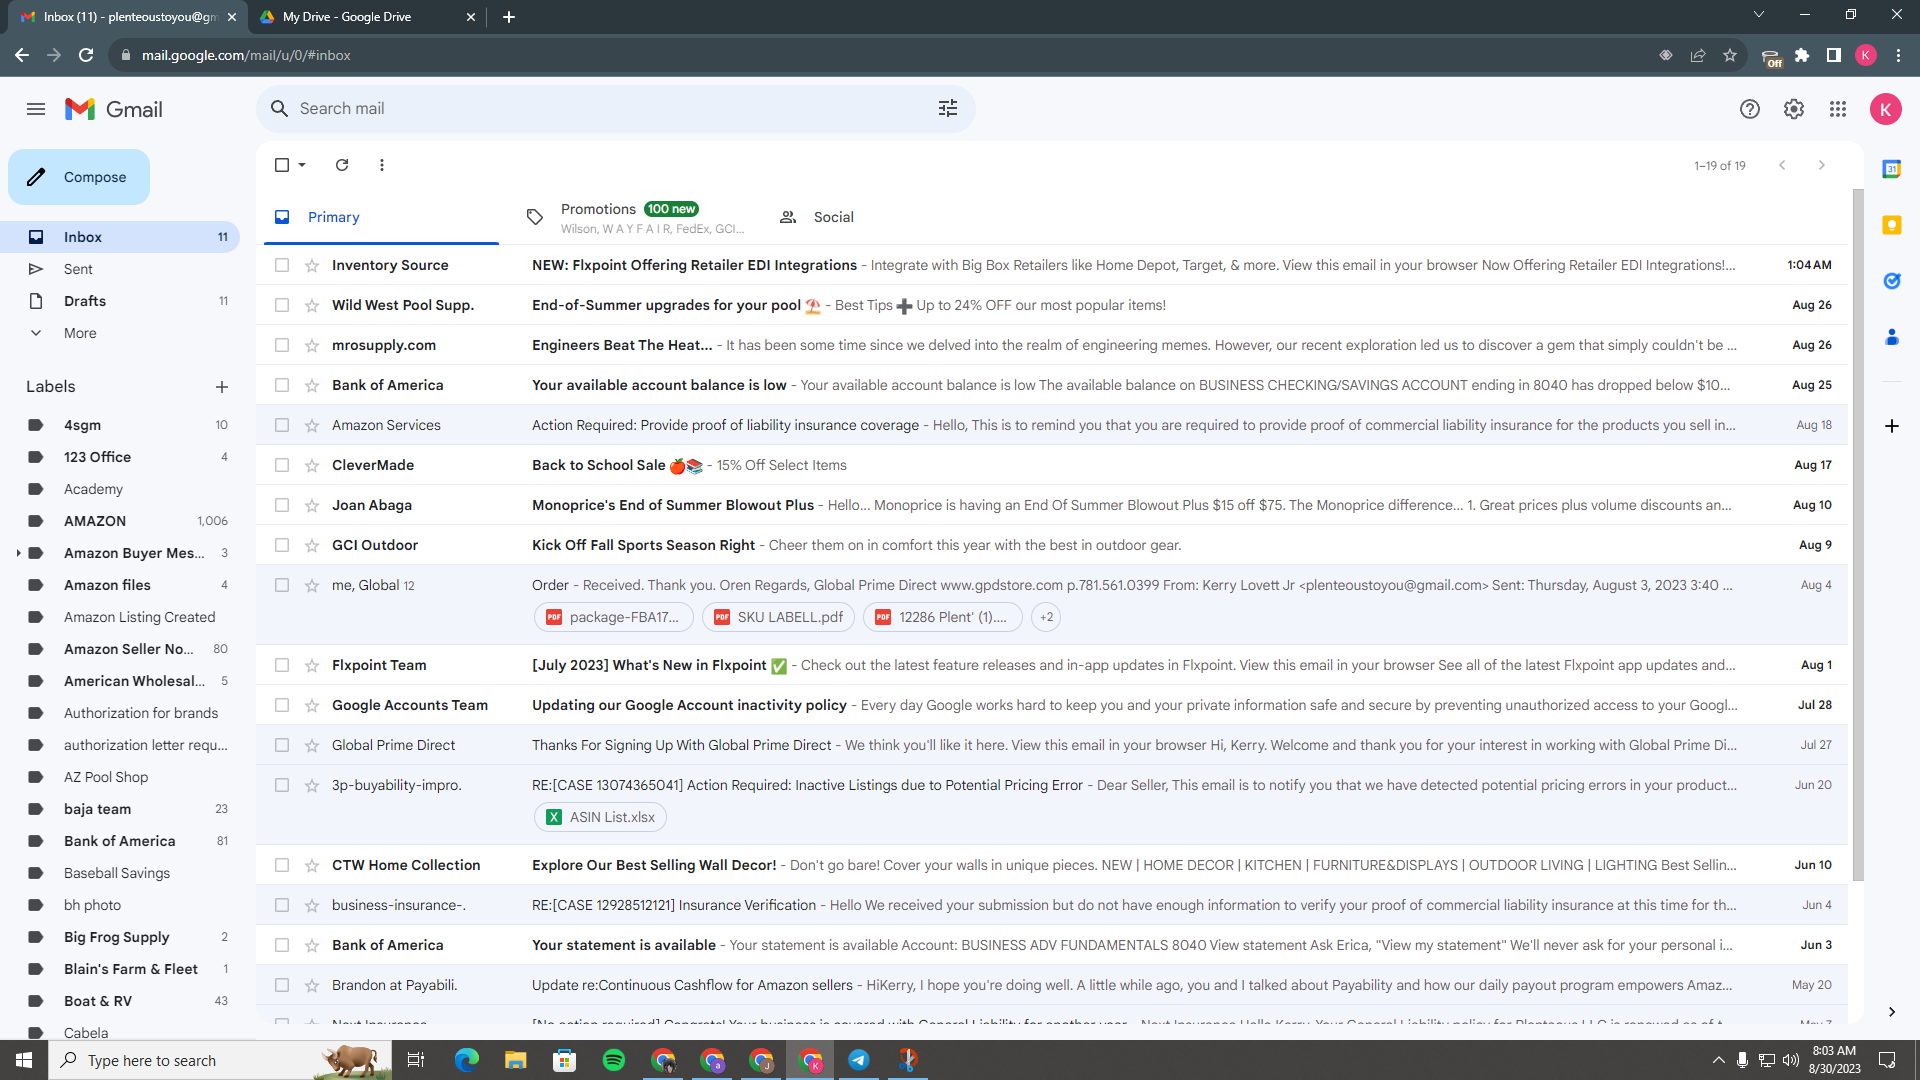Image resolution: width=1920 pixels, height=1080 pixels.
Task: Expand the Amazon Buyer Mes... label
Action: pos(18,553)
